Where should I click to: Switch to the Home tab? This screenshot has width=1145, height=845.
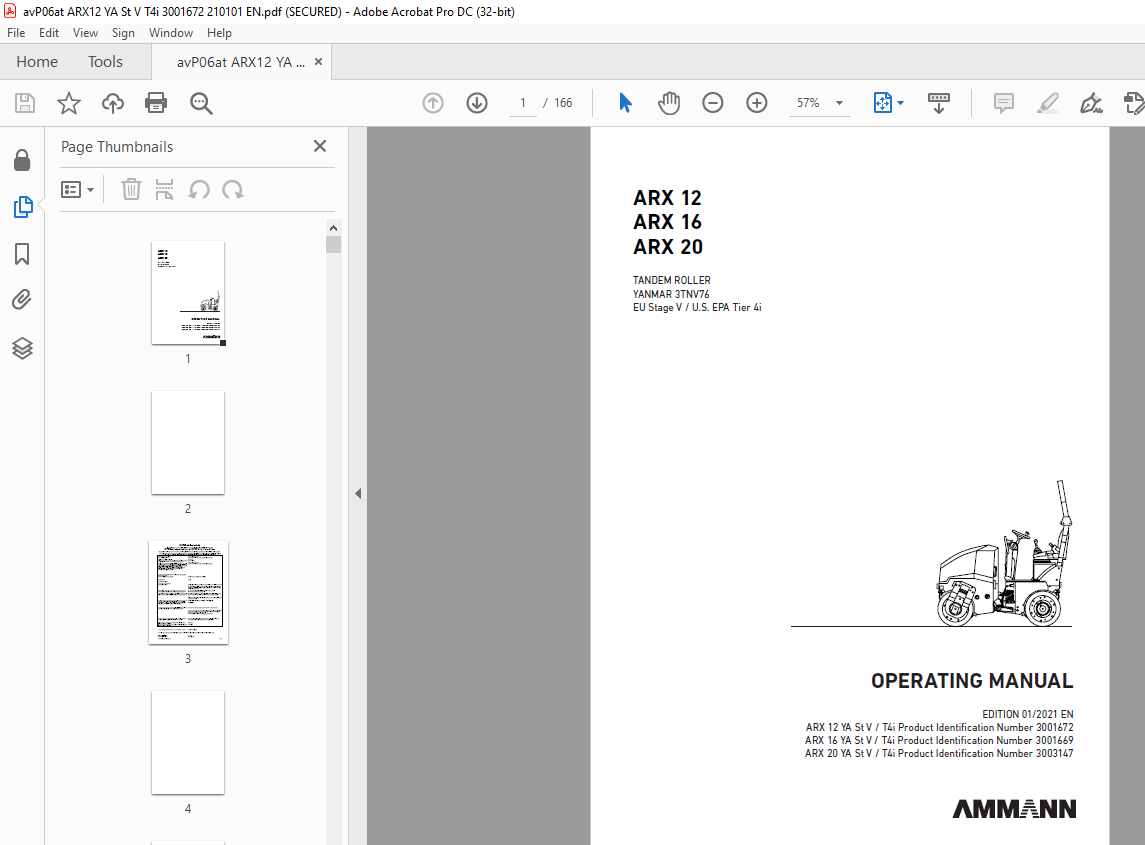pyautogui.click(x=37, y=62)
